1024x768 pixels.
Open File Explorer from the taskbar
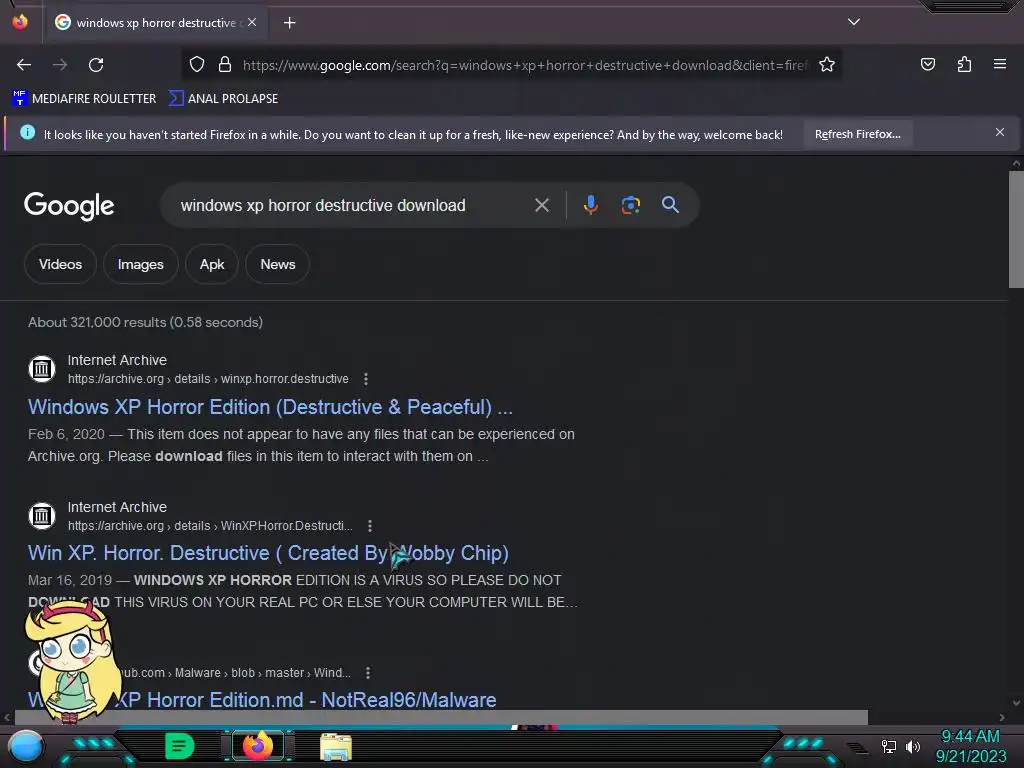pyautogui.click(x=336, y=746)
